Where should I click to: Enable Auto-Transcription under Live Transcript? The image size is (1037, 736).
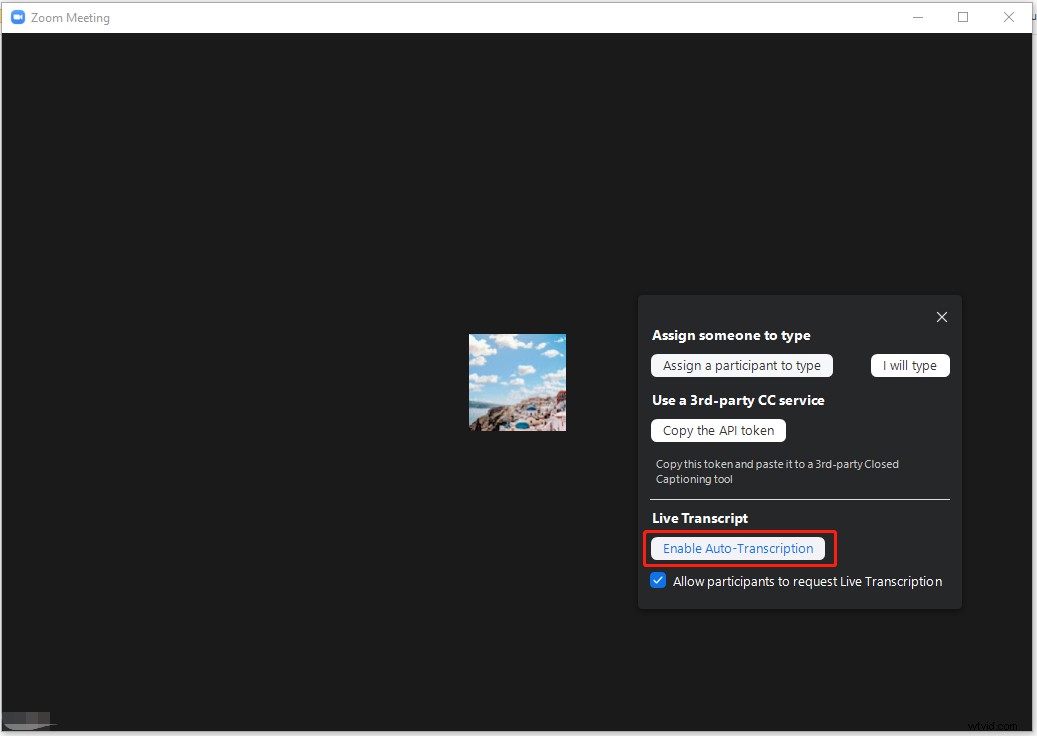(738, 548)
